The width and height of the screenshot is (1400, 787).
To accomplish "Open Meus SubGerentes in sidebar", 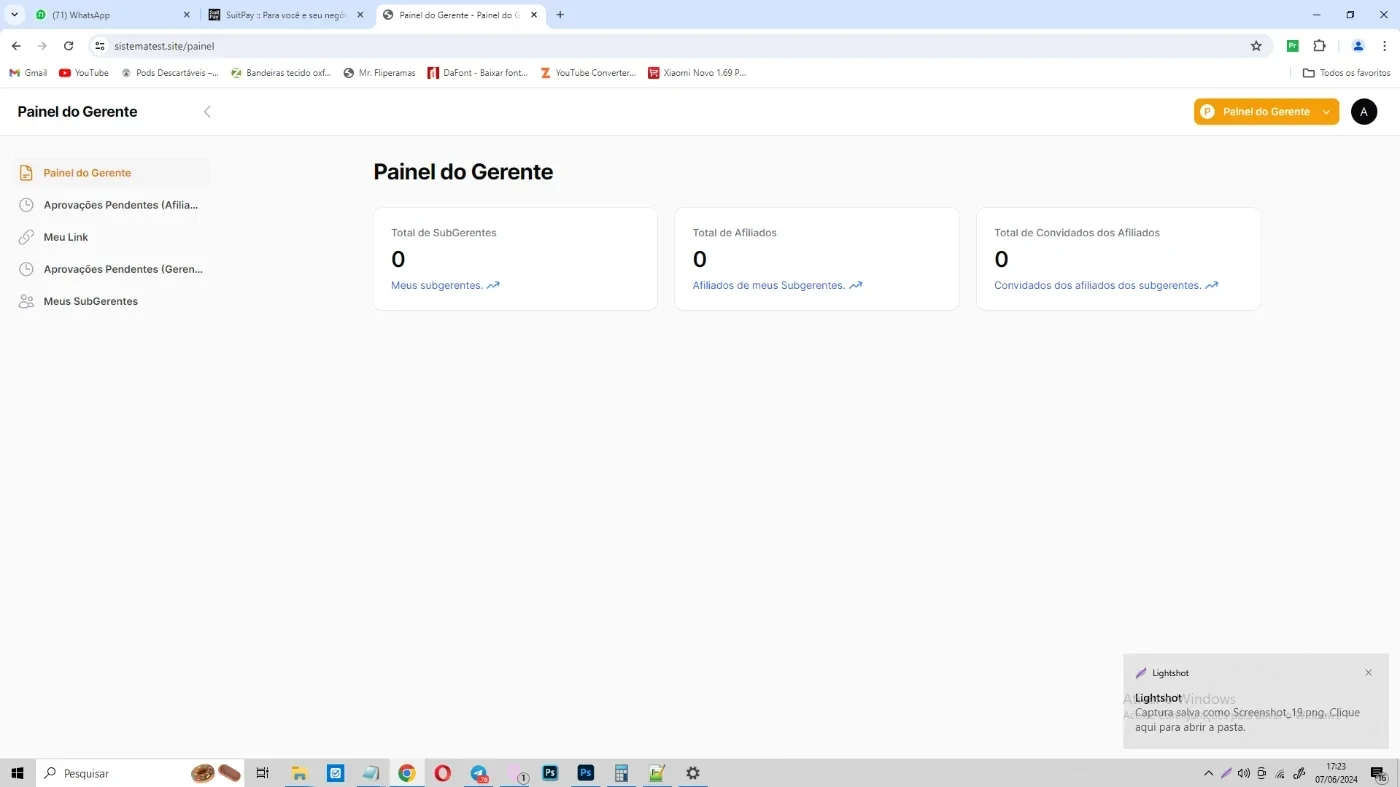I will (111, 301).
